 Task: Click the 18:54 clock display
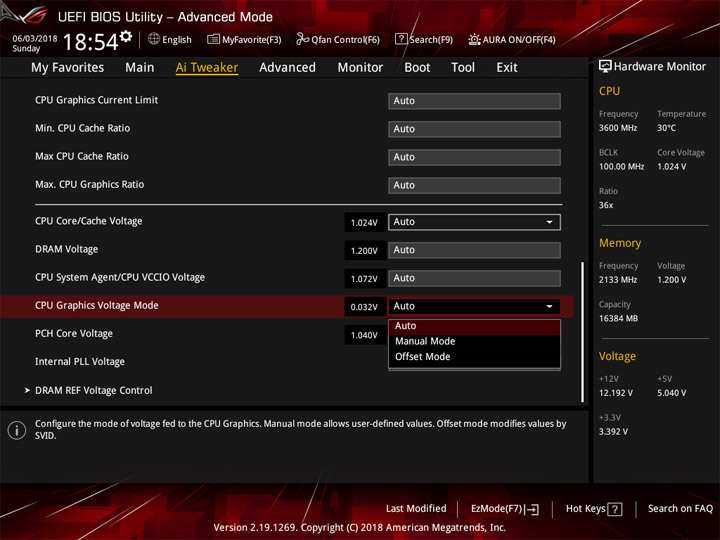tap(90, 42)
